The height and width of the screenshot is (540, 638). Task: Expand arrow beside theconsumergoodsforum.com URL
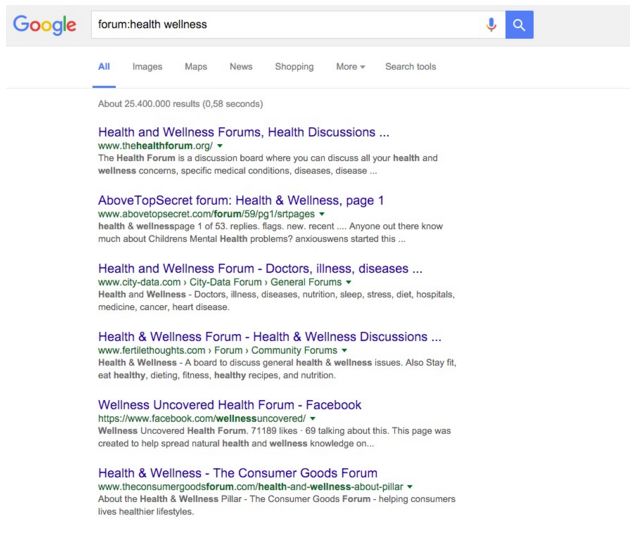pos(410,487)
